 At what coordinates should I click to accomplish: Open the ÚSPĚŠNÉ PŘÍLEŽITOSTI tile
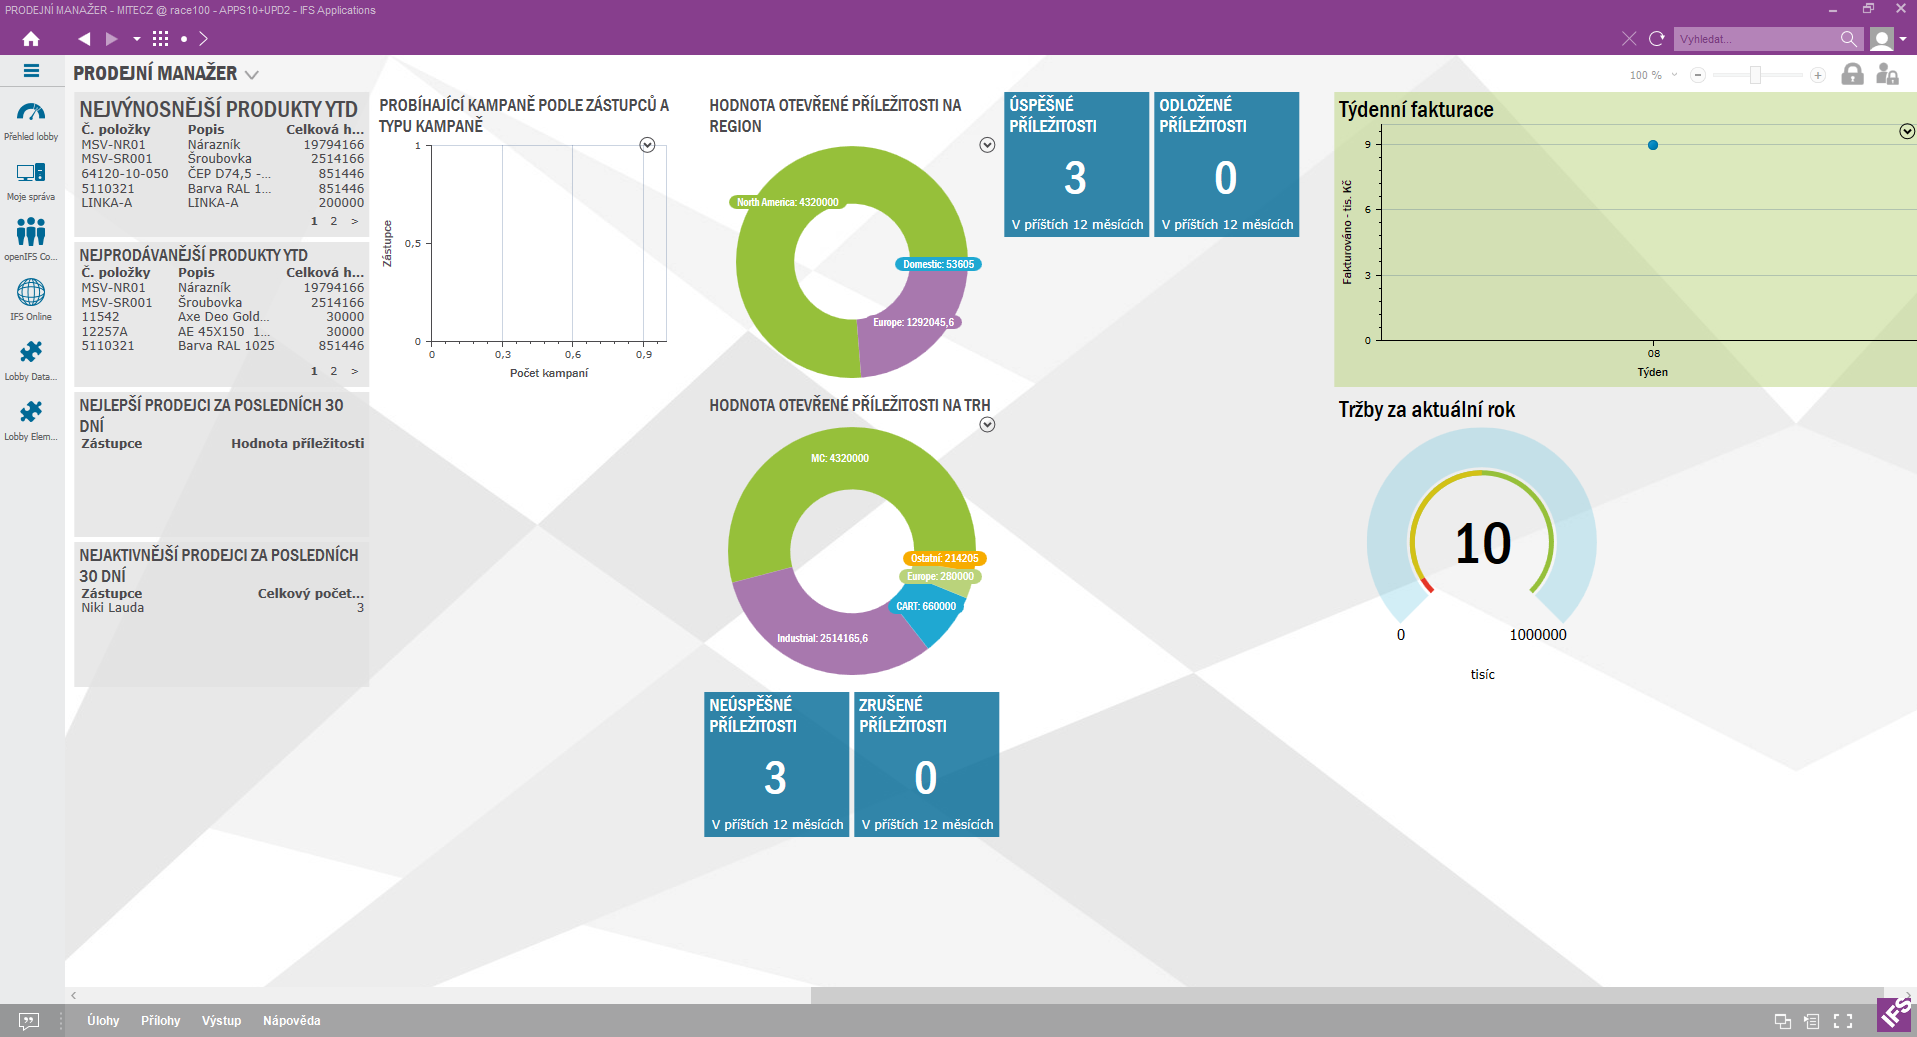pos(1076,165)
